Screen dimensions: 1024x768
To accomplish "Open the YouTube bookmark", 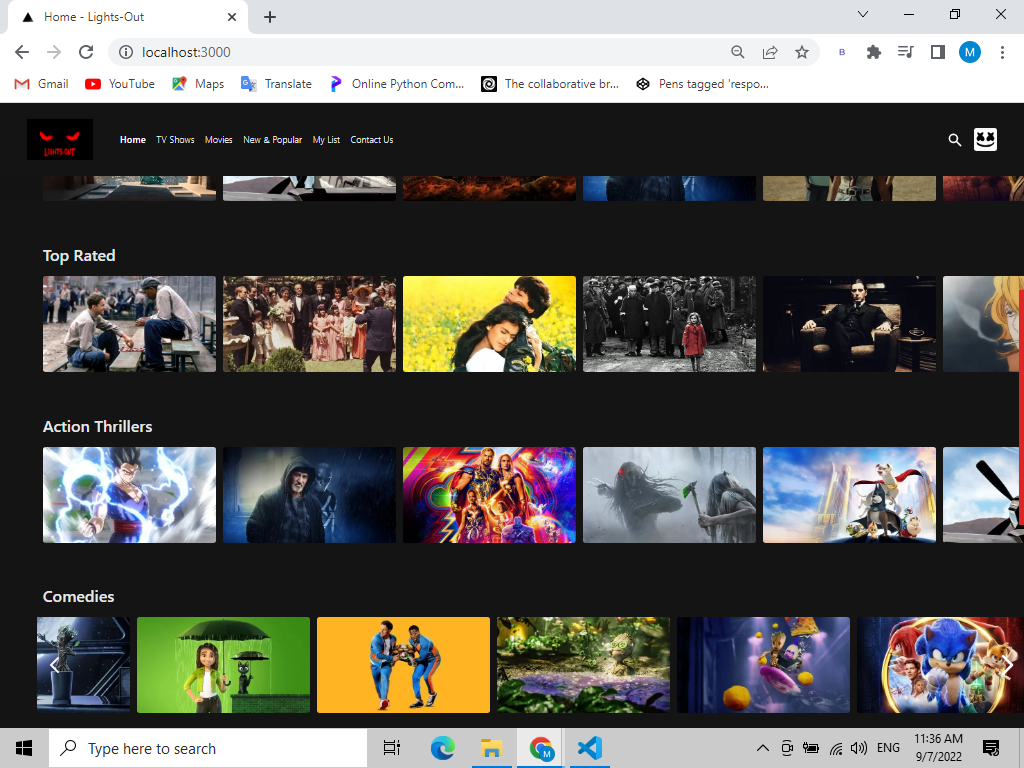I will pyautogui.click(x=119, y=84).
